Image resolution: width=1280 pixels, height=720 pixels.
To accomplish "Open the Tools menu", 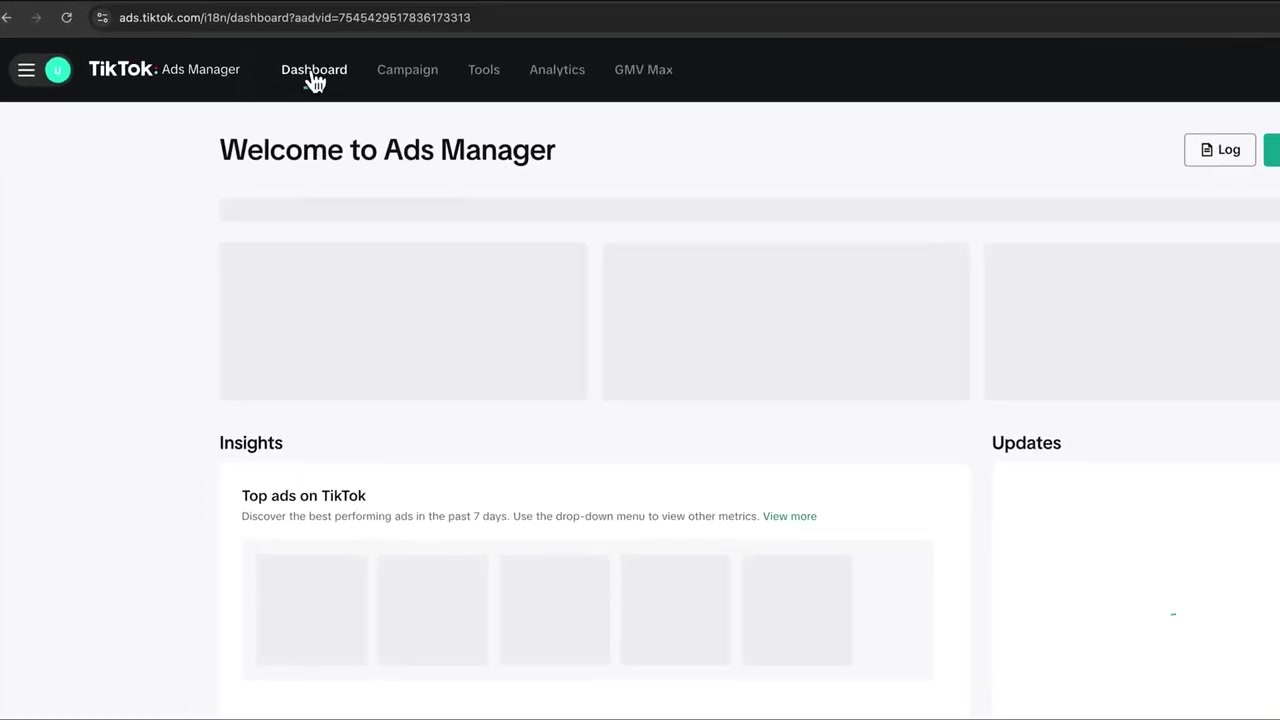I will click(484, 69).
